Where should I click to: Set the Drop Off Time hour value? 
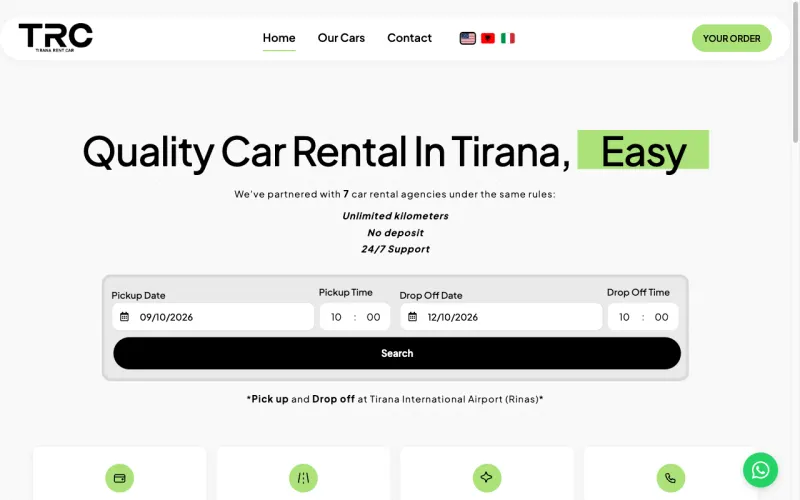coord(624,317)
